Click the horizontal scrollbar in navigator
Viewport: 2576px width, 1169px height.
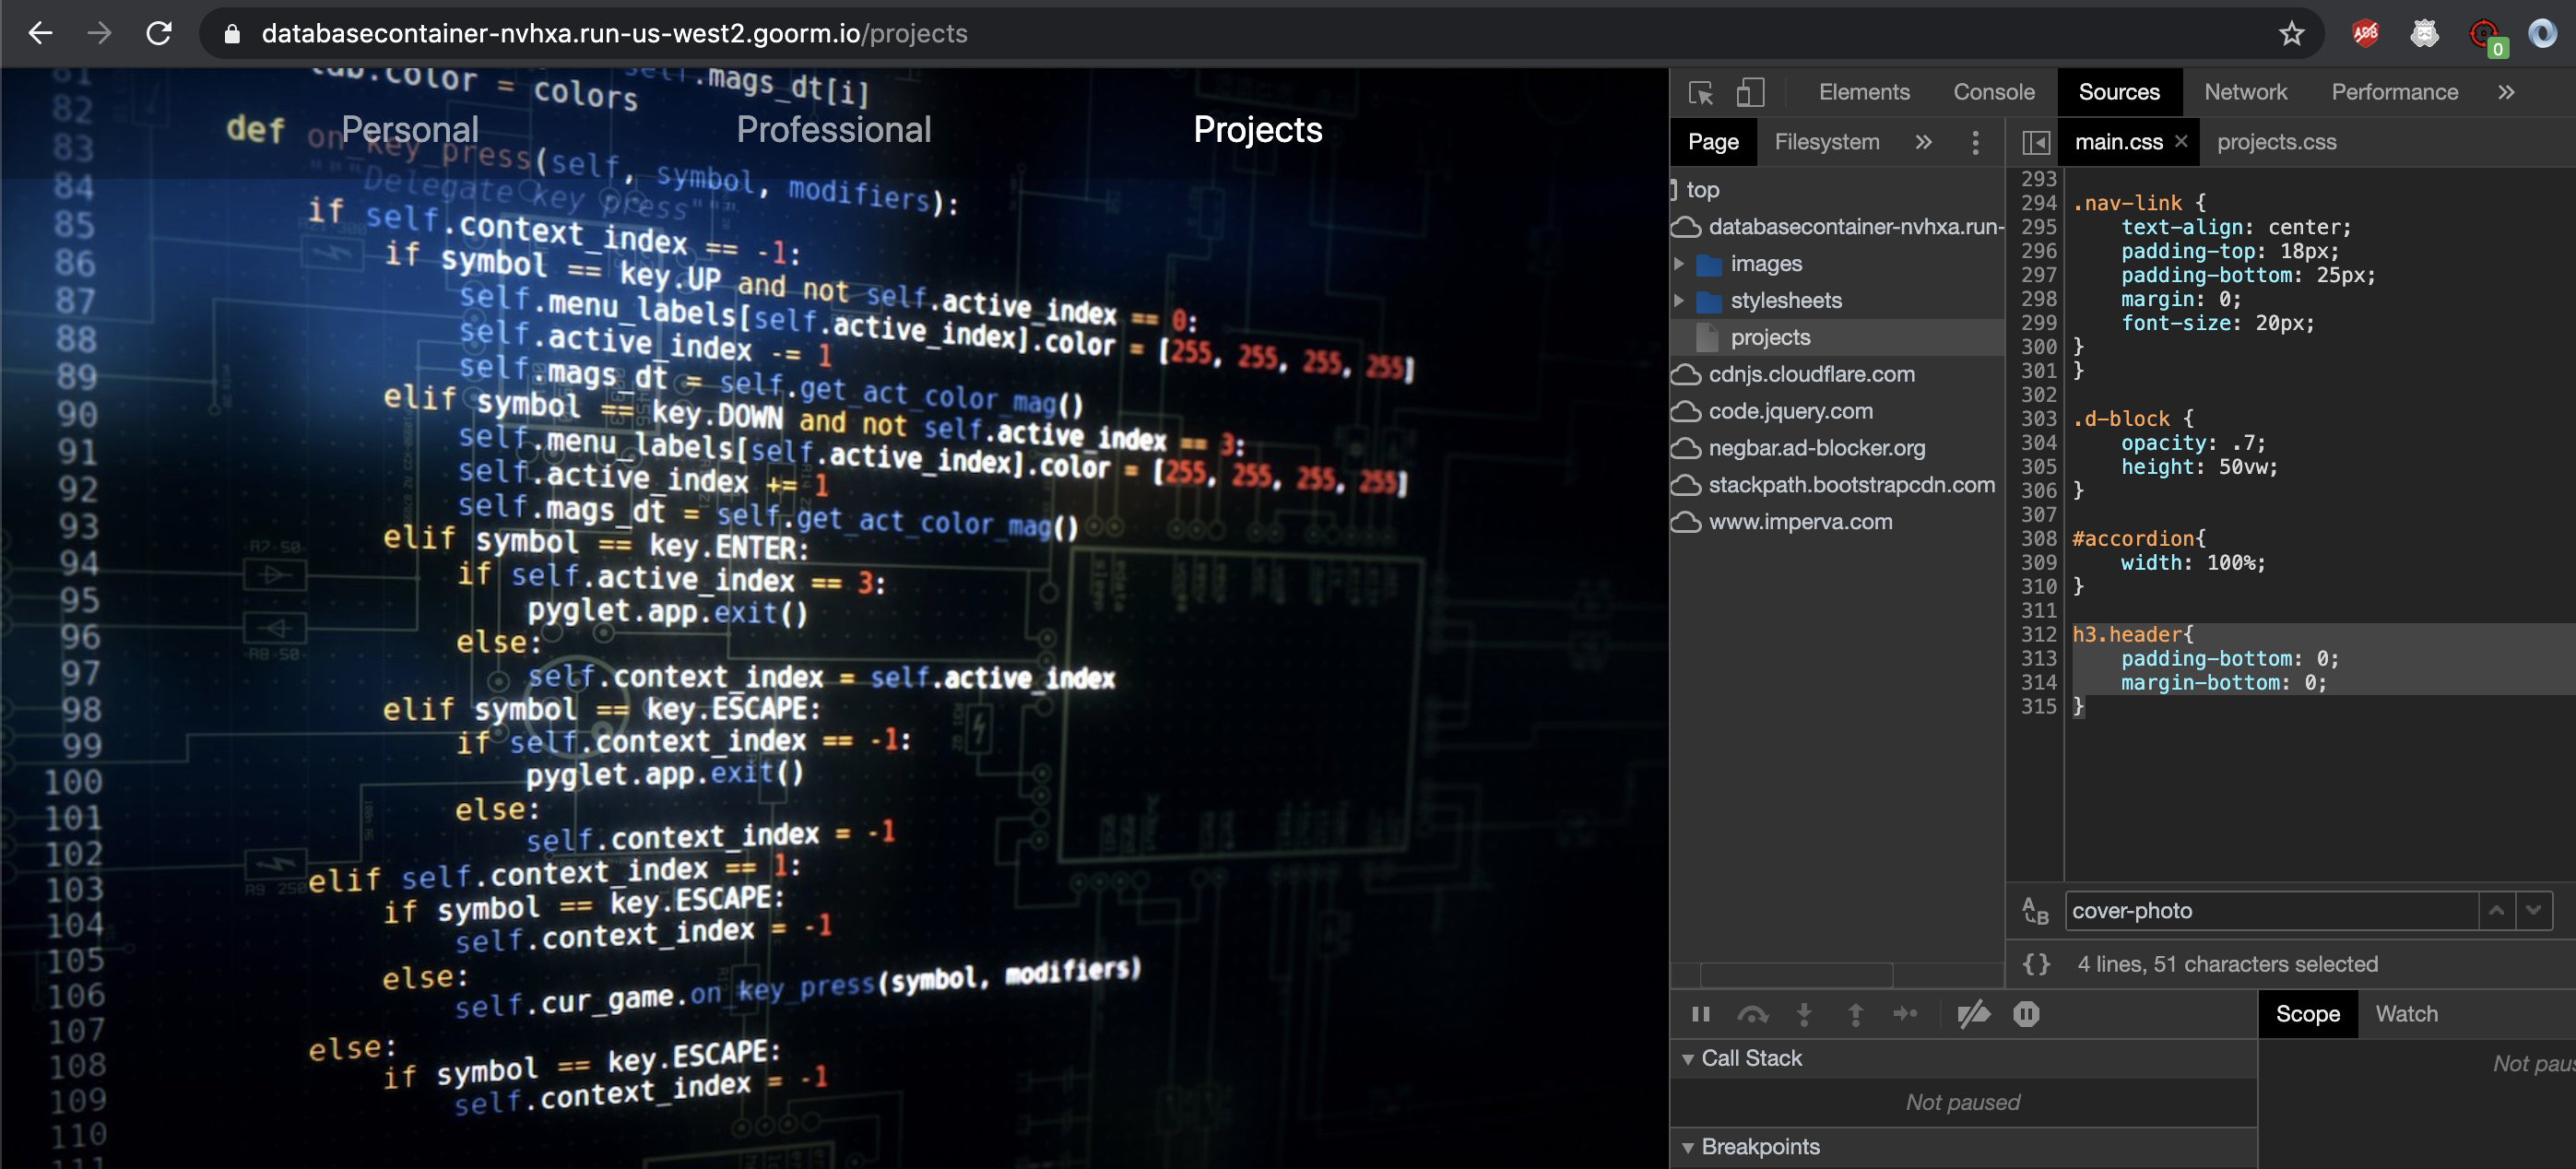click(x=1796, y=975)
